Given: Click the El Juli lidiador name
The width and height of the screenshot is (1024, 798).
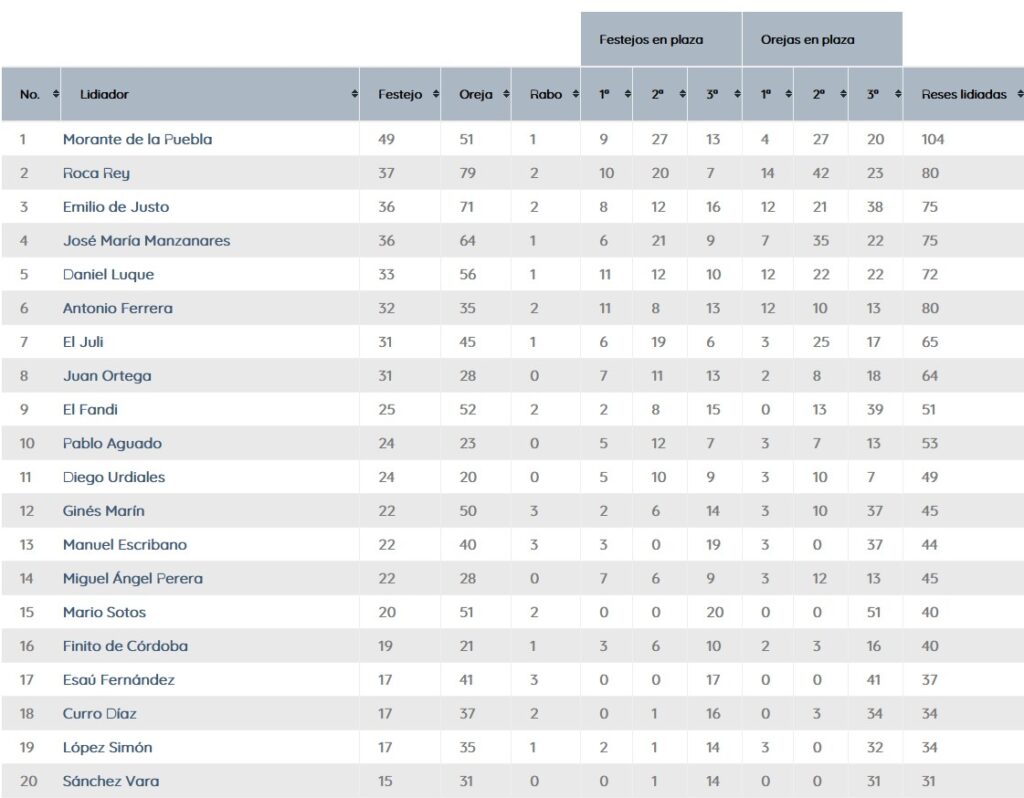Looking at the screenshot, I should tap(83, 342).
